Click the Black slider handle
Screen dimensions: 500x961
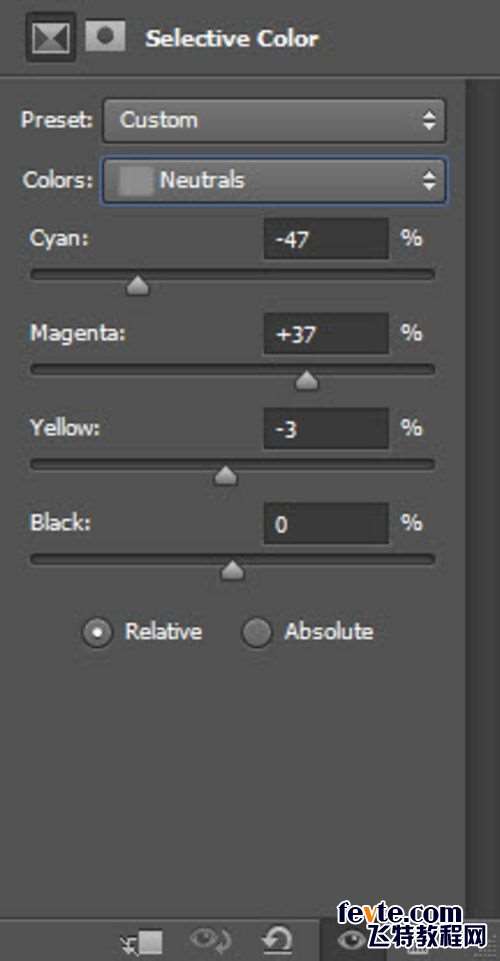click(x=232, y=571)
